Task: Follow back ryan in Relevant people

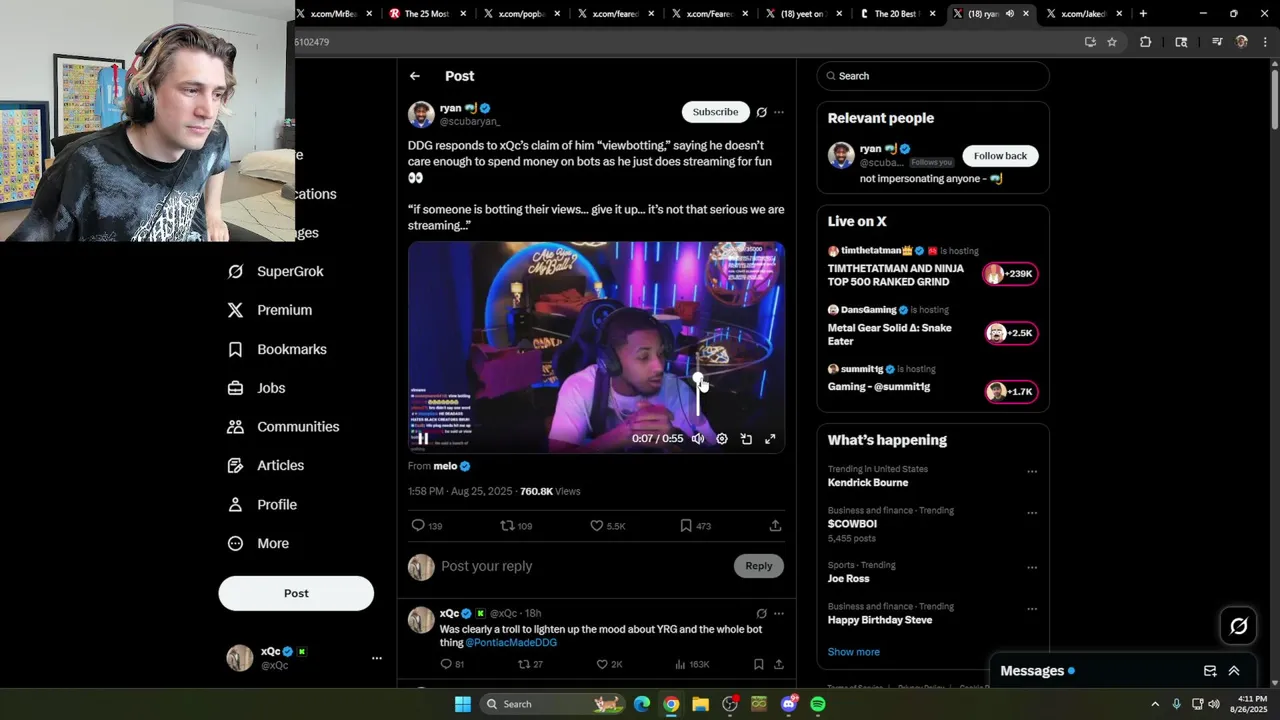Action: [x=1000, y=156]
